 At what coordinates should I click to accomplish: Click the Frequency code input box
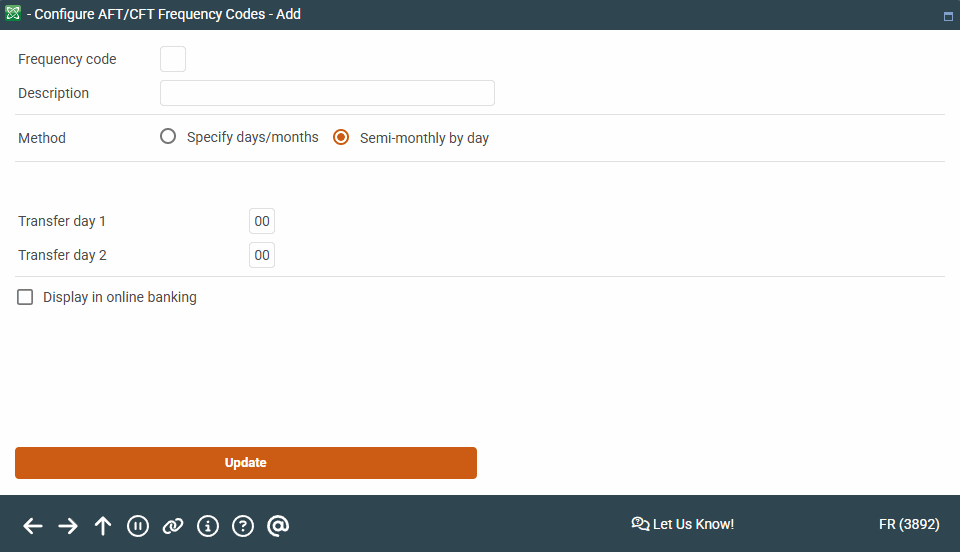173,59
